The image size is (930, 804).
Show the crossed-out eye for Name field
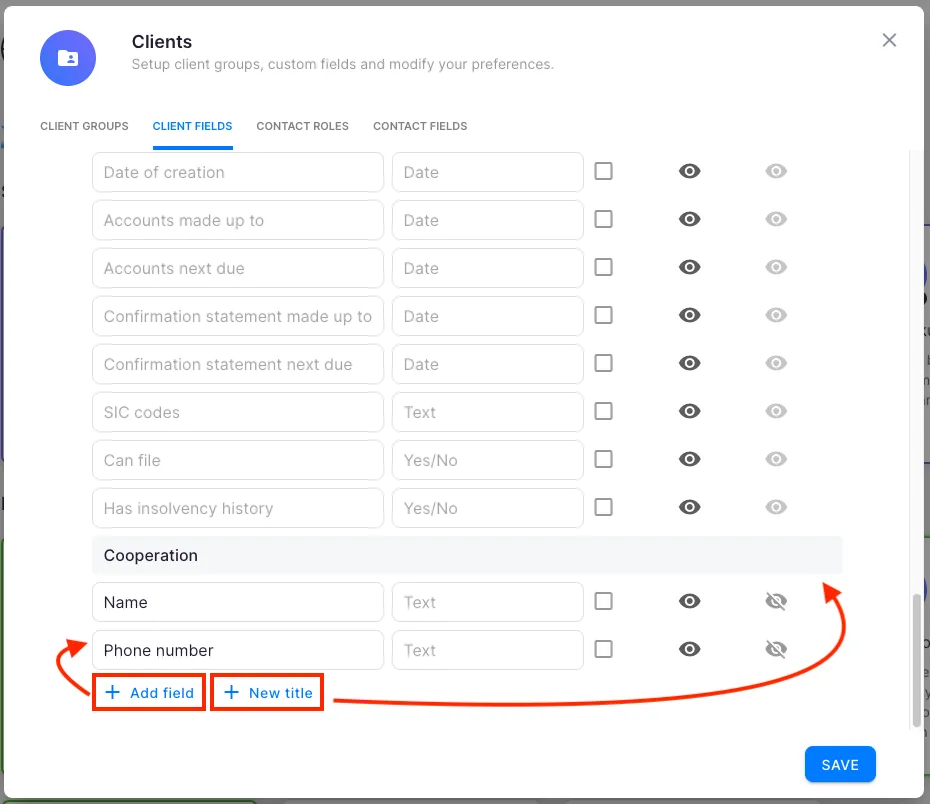776,602
